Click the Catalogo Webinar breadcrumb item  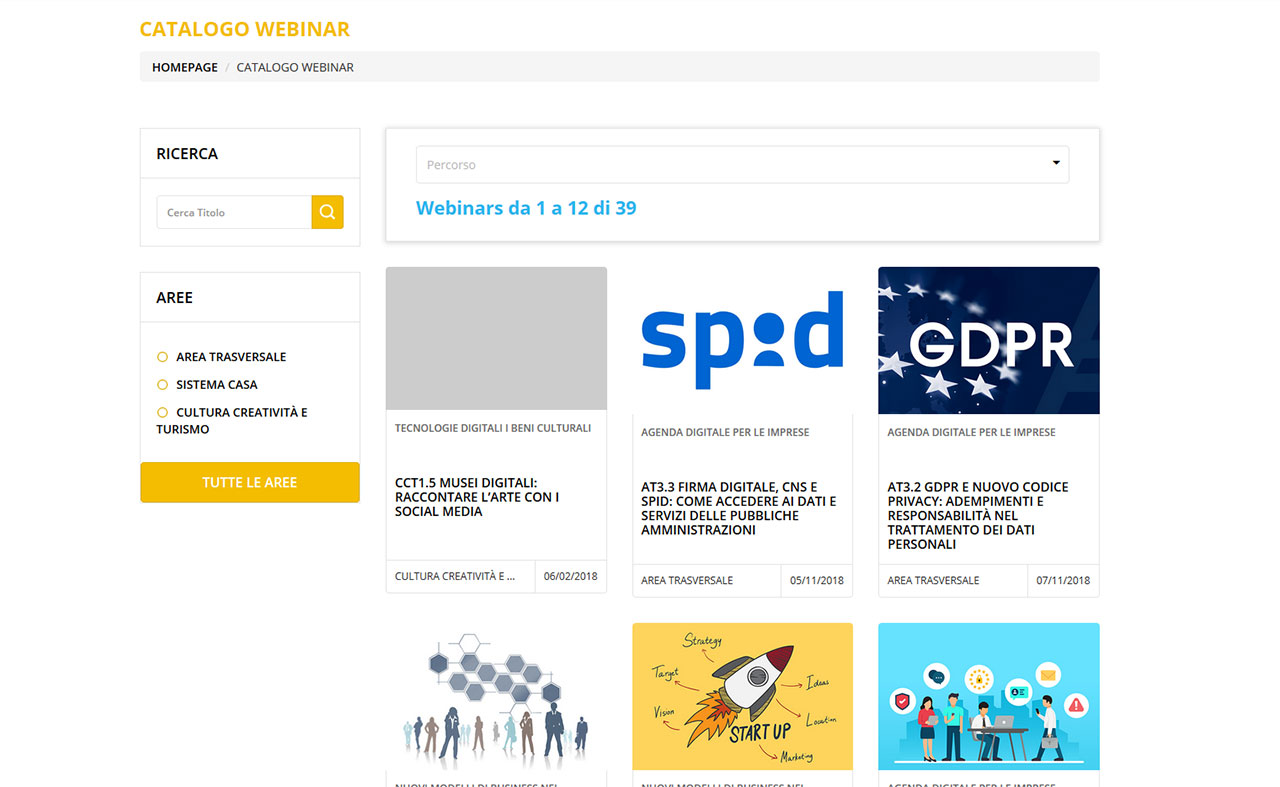pyautogui.click(x=295, y=68)
